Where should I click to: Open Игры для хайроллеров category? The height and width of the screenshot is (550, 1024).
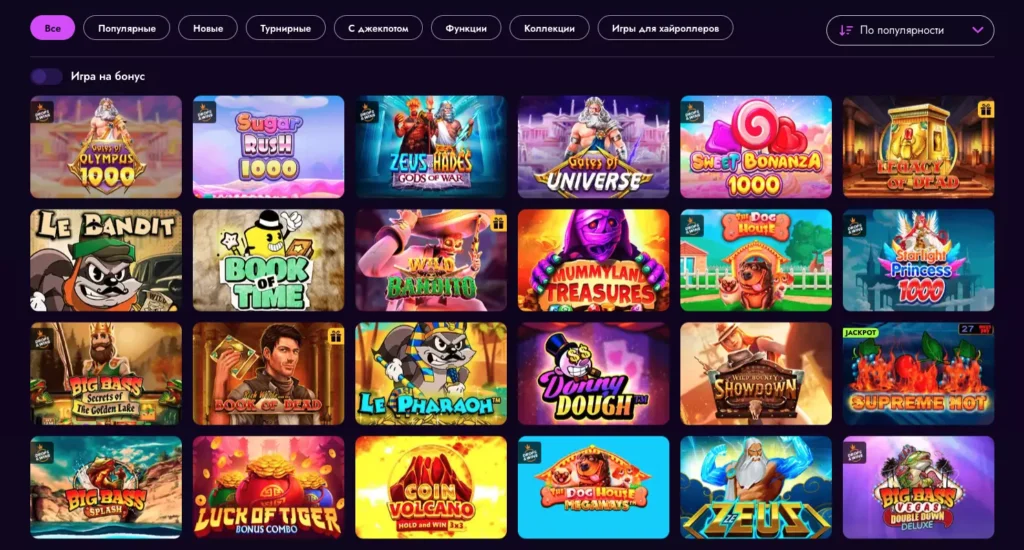pyautogui.click(x=665, y=28)
